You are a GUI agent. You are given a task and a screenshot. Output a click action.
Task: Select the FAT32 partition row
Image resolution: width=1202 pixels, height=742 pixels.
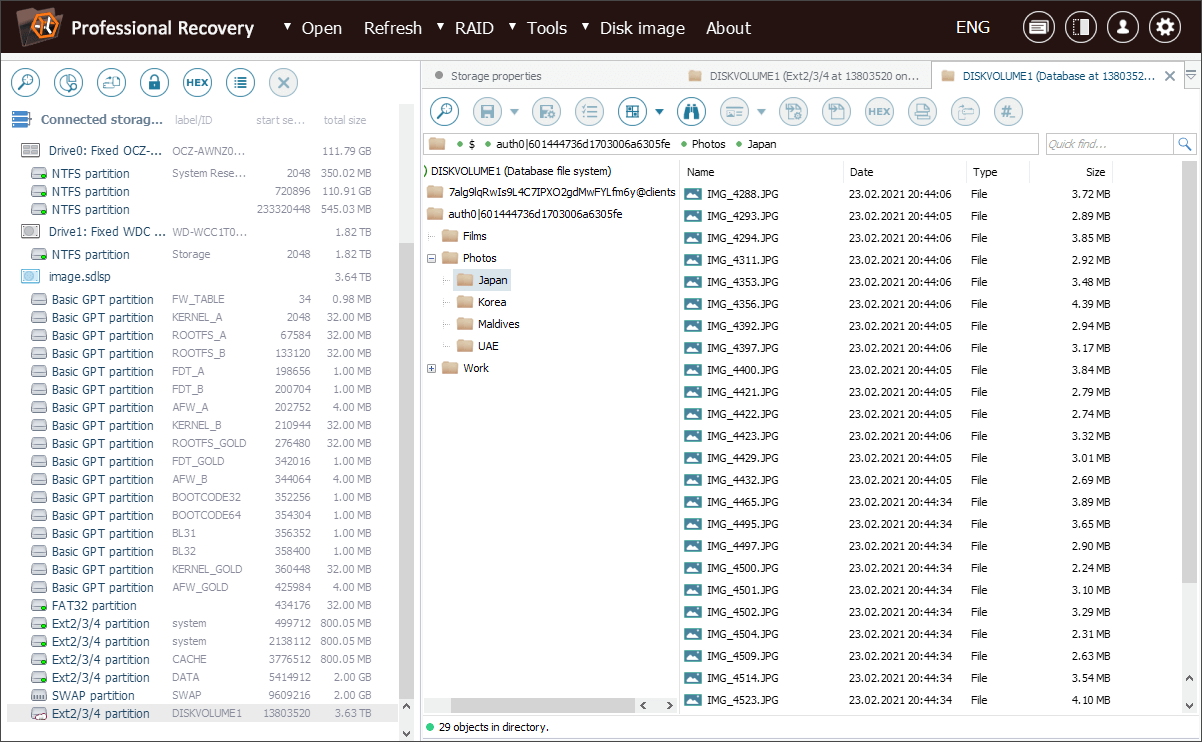click(x=200, y=605)
